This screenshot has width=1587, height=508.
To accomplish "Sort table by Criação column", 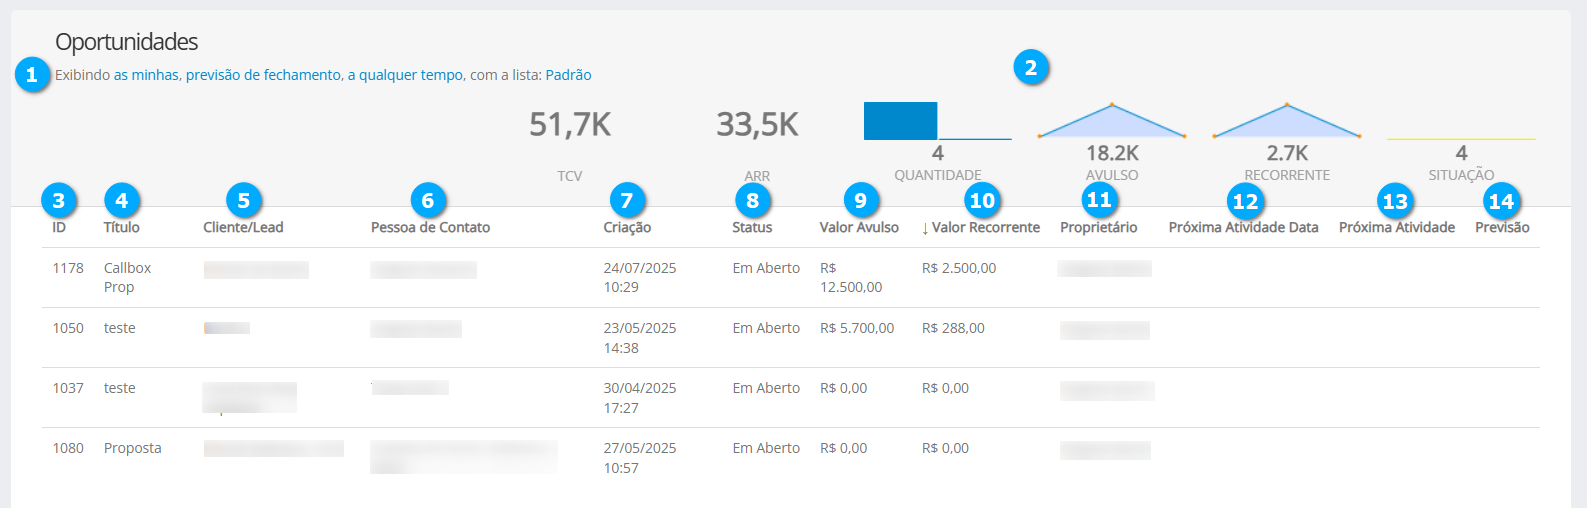I will [x=627, y=228].
